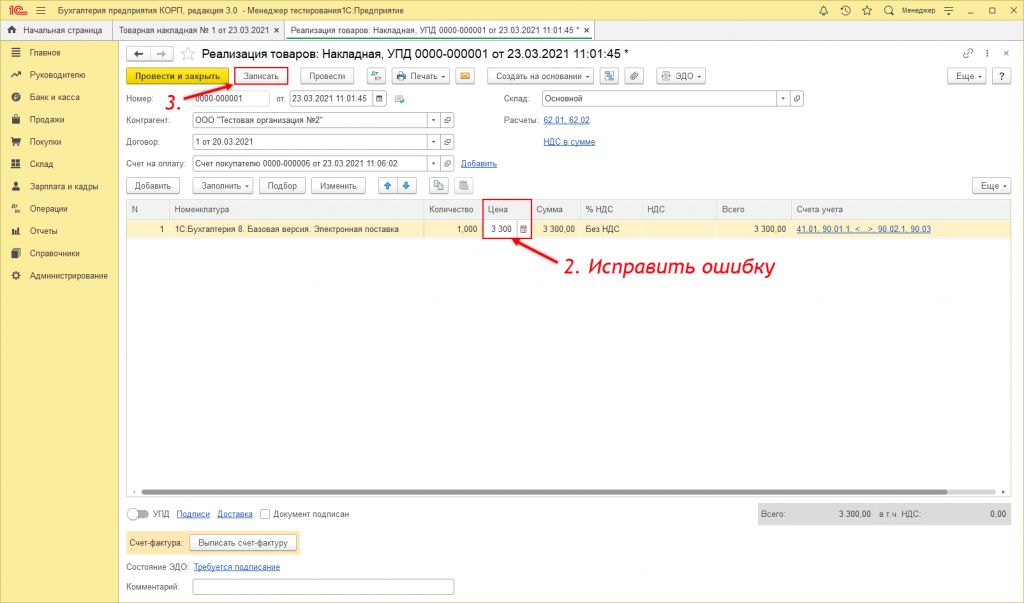This screenshot has width=1024, height=603.
Task: Click into Комментарий input field
Action: click(323, 587)
